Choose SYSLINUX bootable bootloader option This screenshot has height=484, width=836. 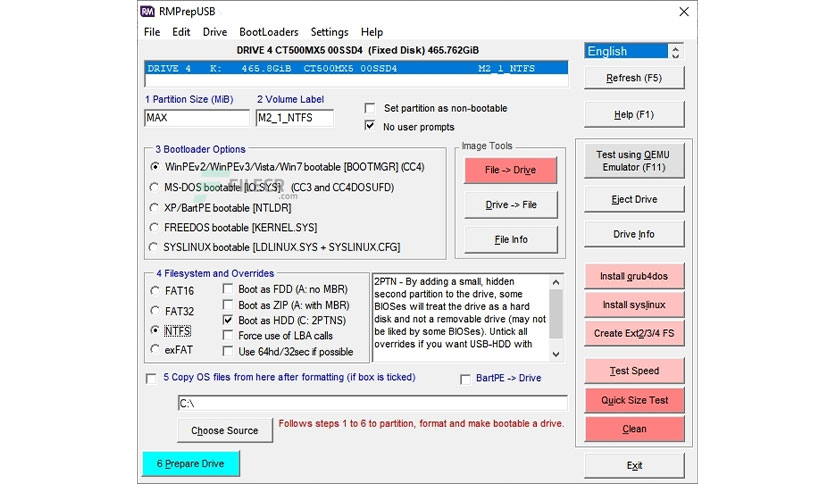click(x=154, y=247)
